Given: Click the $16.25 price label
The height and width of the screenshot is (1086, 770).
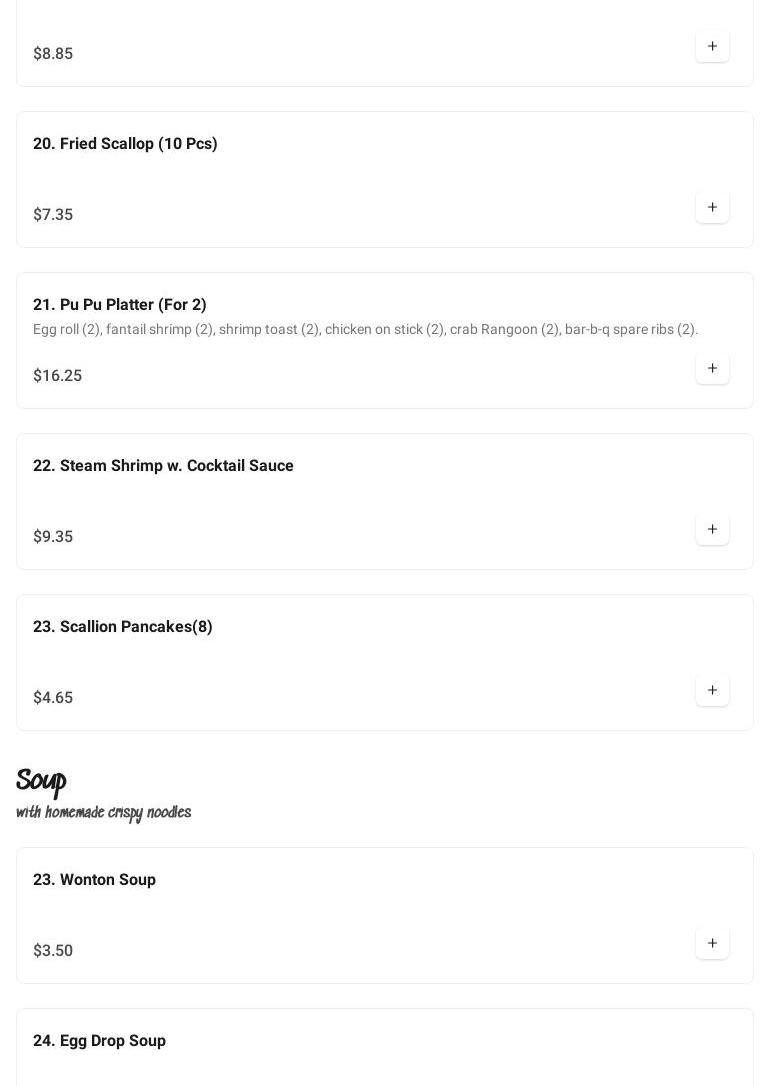Looking at the screenshot, I should pyautogui.click(x=57, y=376).
